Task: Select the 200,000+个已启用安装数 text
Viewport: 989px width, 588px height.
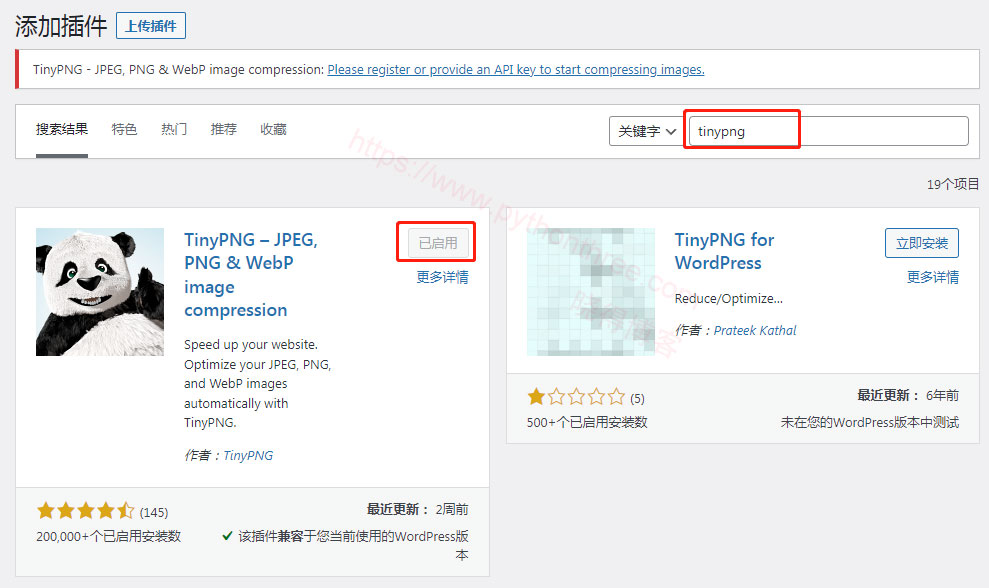Action: (x=108, y=536)
